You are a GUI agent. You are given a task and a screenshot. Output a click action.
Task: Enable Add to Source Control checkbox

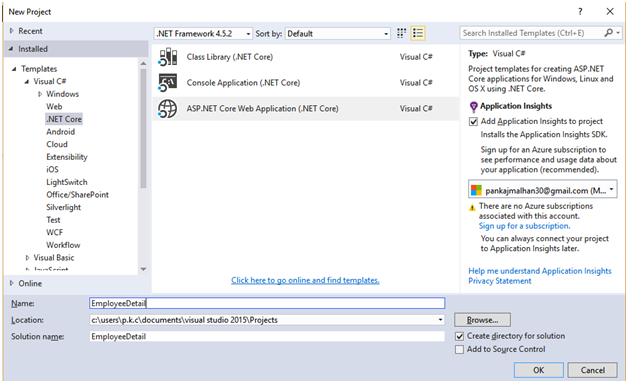coord(459,350)
